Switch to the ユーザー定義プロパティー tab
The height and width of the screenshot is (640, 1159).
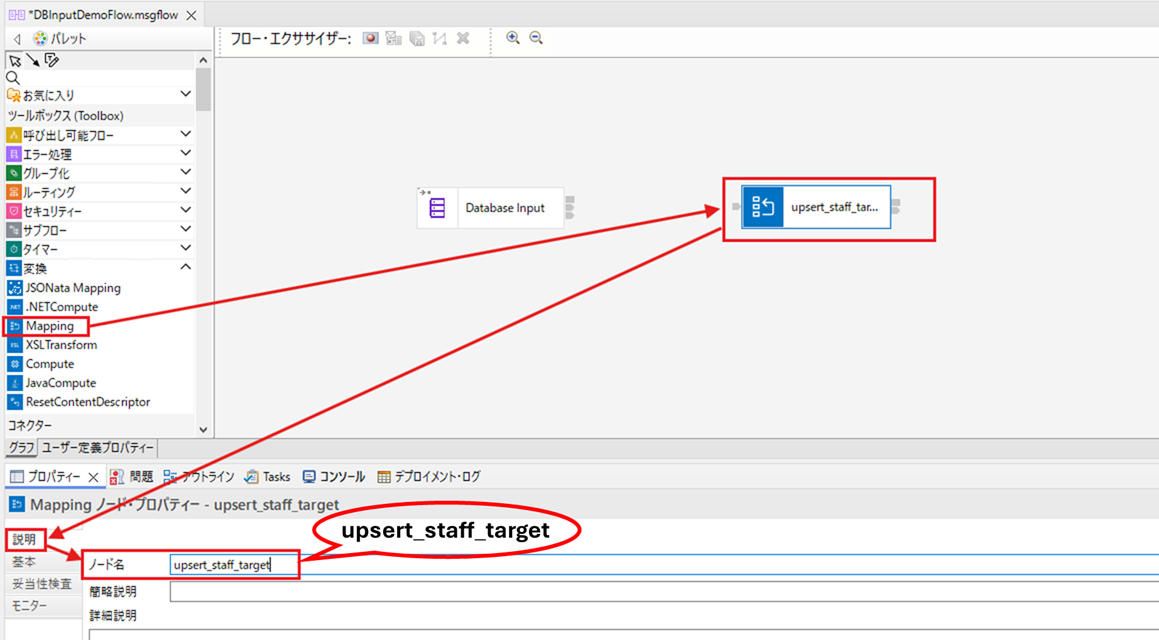(x=97, y=448)
